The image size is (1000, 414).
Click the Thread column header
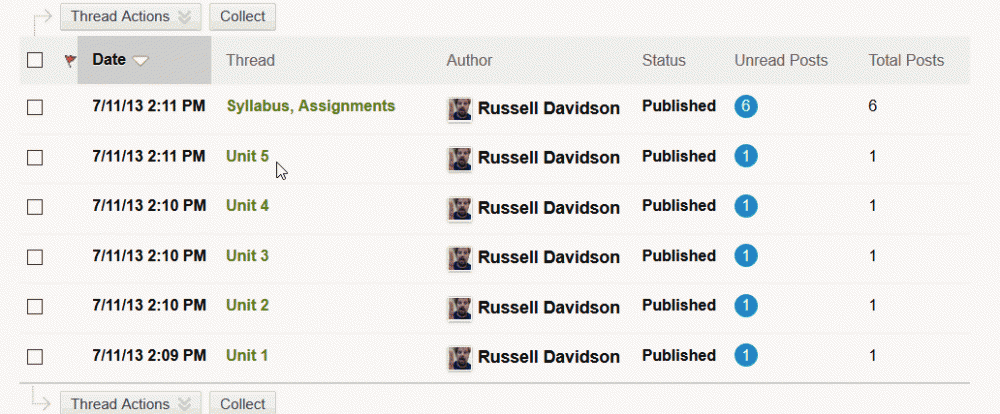(x=250, y=60)
